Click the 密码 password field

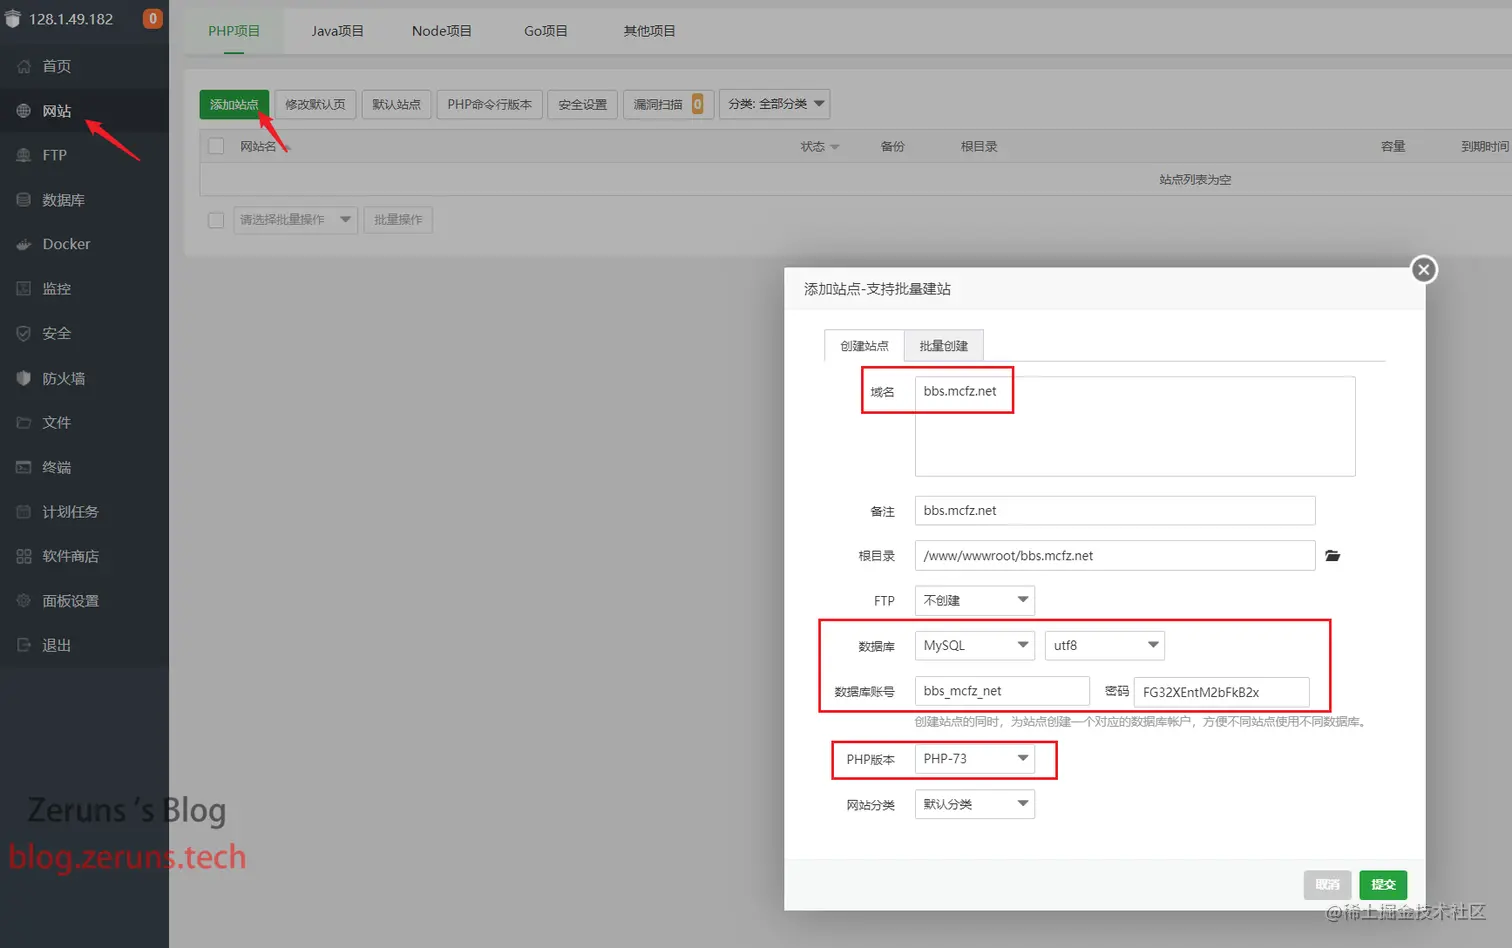point(1222,692)
